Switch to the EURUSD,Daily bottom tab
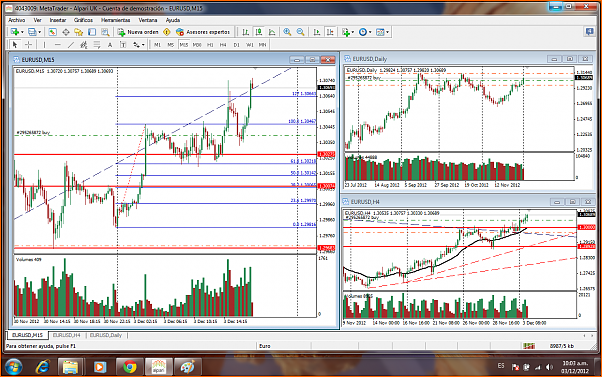This screenshot has width=602, height=377. coord(106,335)
